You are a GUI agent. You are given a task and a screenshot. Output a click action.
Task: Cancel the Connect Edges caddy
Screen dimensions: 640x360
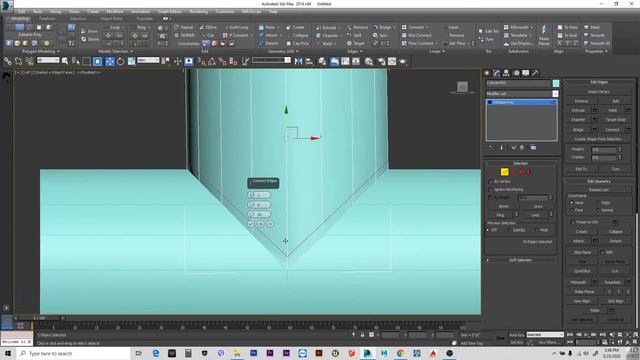(270, 224)
